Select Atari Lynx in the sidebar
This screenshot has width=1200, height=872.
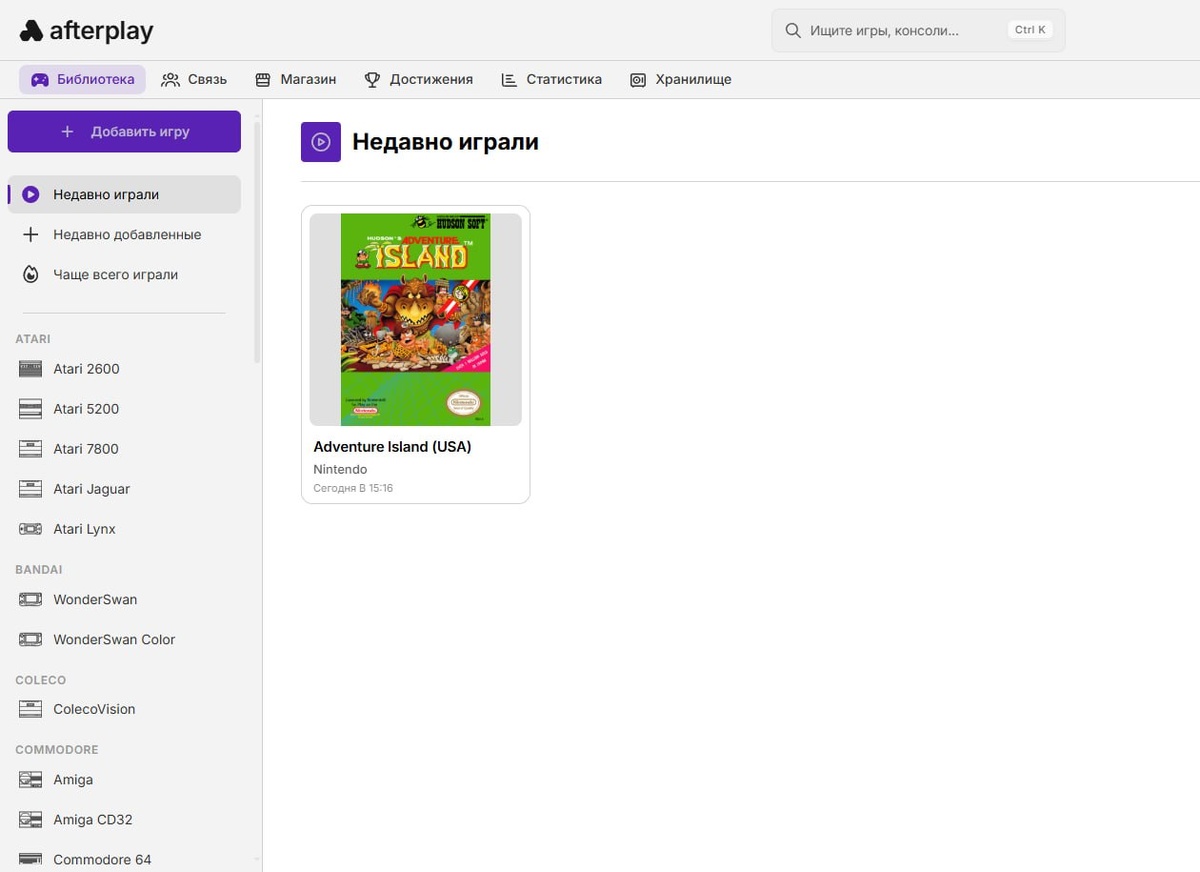tap(124, 529)
